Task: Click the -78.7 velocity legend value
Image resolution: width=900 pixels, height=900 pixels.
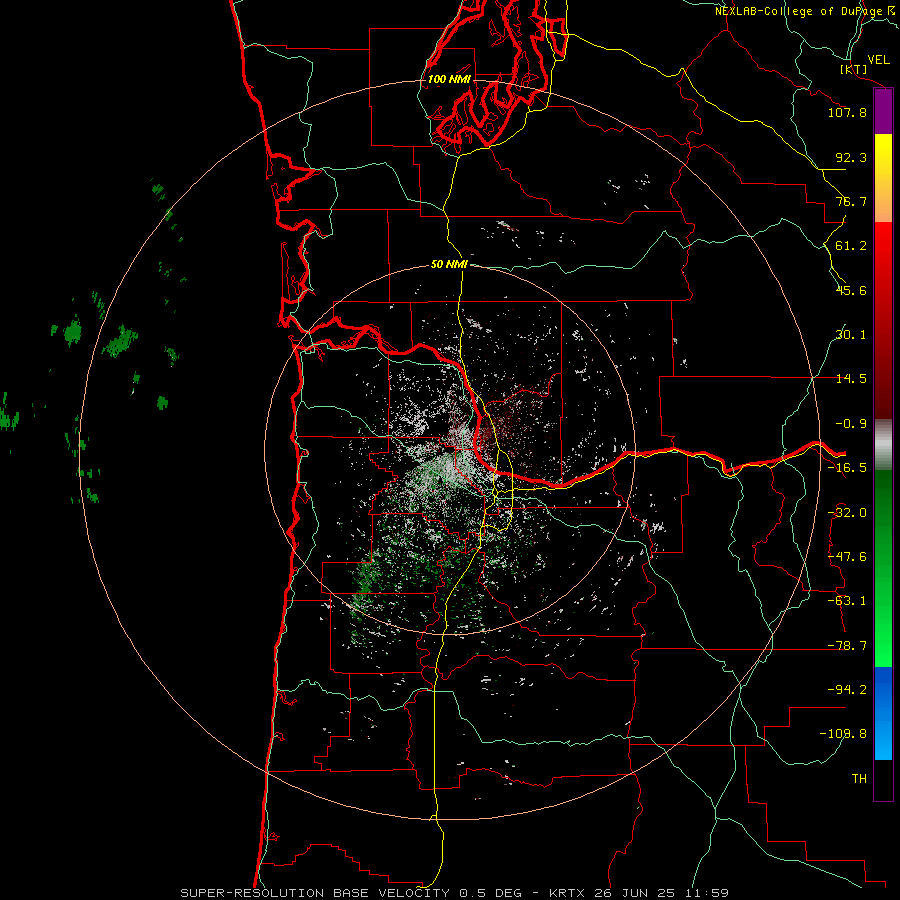Action: coord(847,646)
